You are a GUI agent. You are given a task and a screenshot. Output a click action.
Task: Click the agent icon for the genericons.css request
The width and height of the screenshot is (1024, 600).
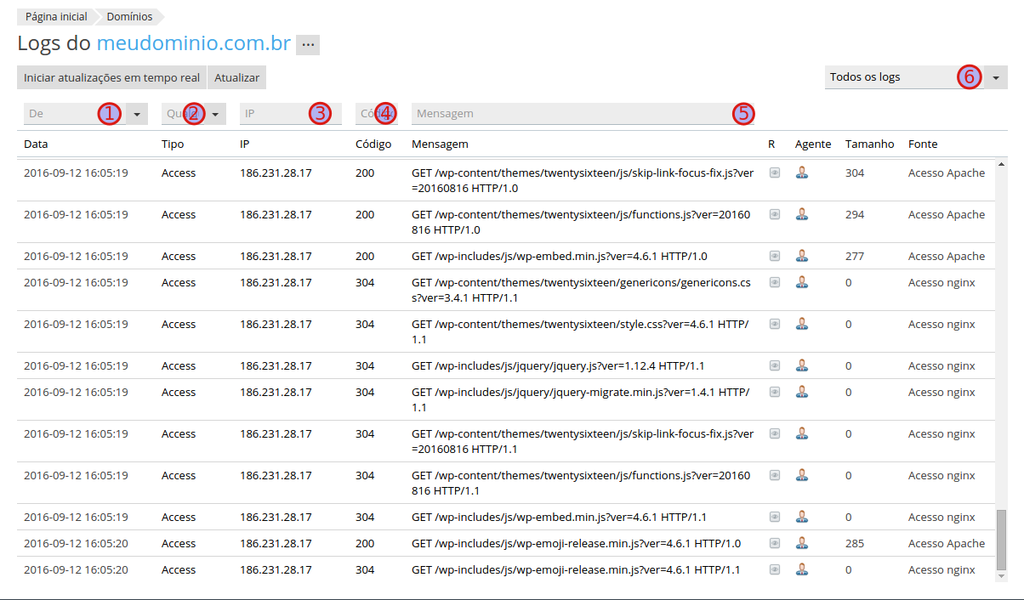coord(801,282)
